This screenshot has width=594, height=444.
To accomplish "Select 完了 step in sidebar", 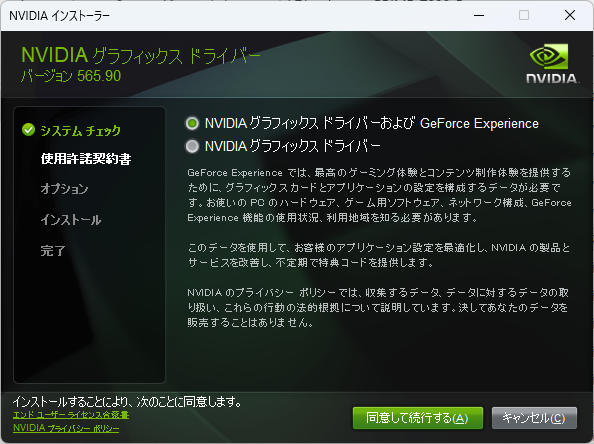I will coord(53,250).
